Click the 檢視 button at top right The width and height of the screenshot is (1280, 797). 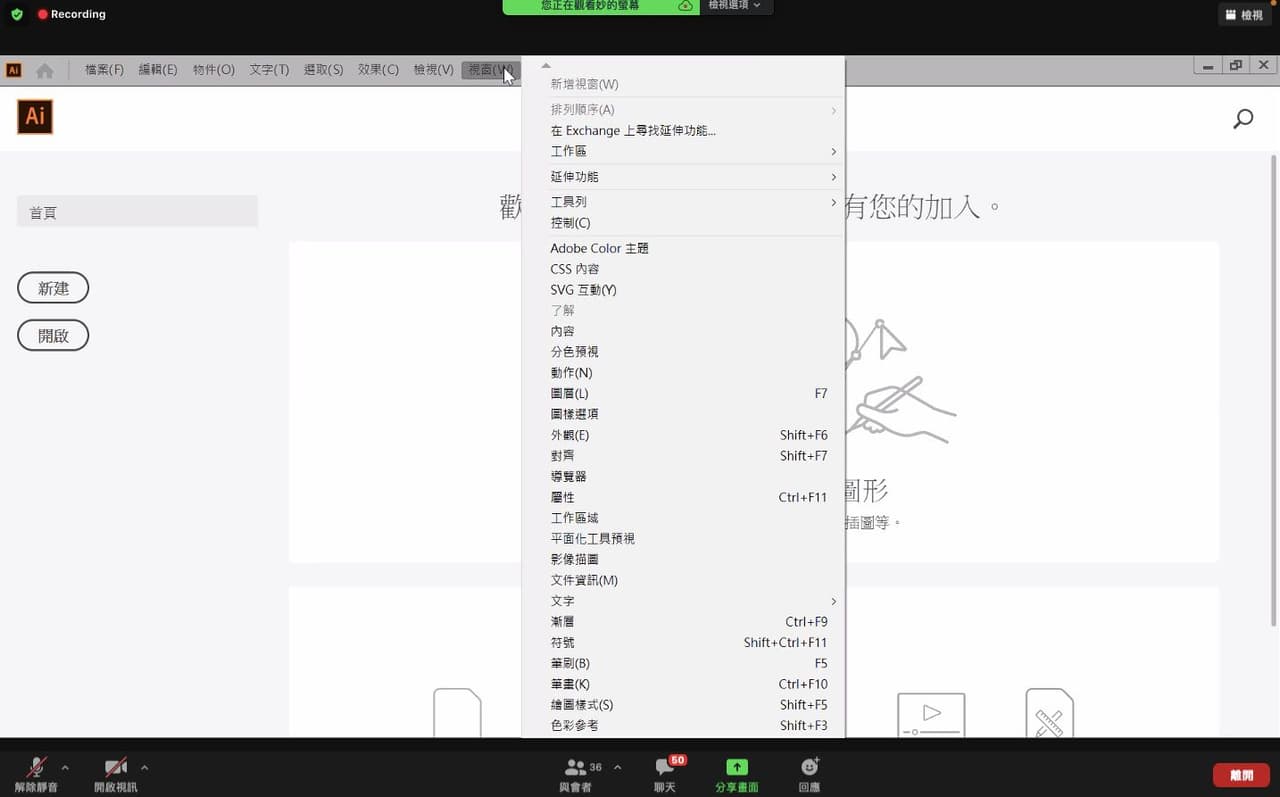tap(1244, 15)
